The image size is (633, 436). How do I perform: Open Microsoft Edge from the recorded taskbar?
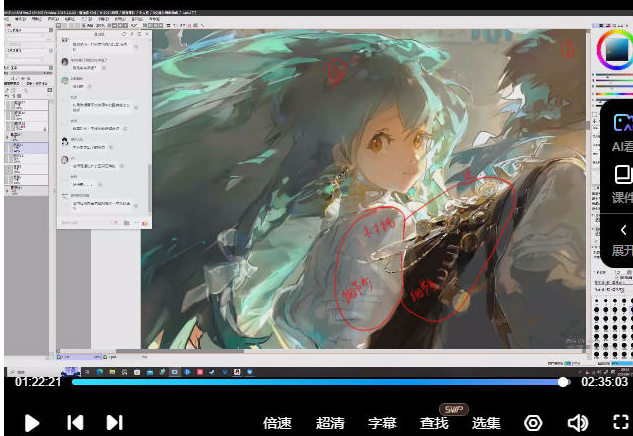coord(100,372)
